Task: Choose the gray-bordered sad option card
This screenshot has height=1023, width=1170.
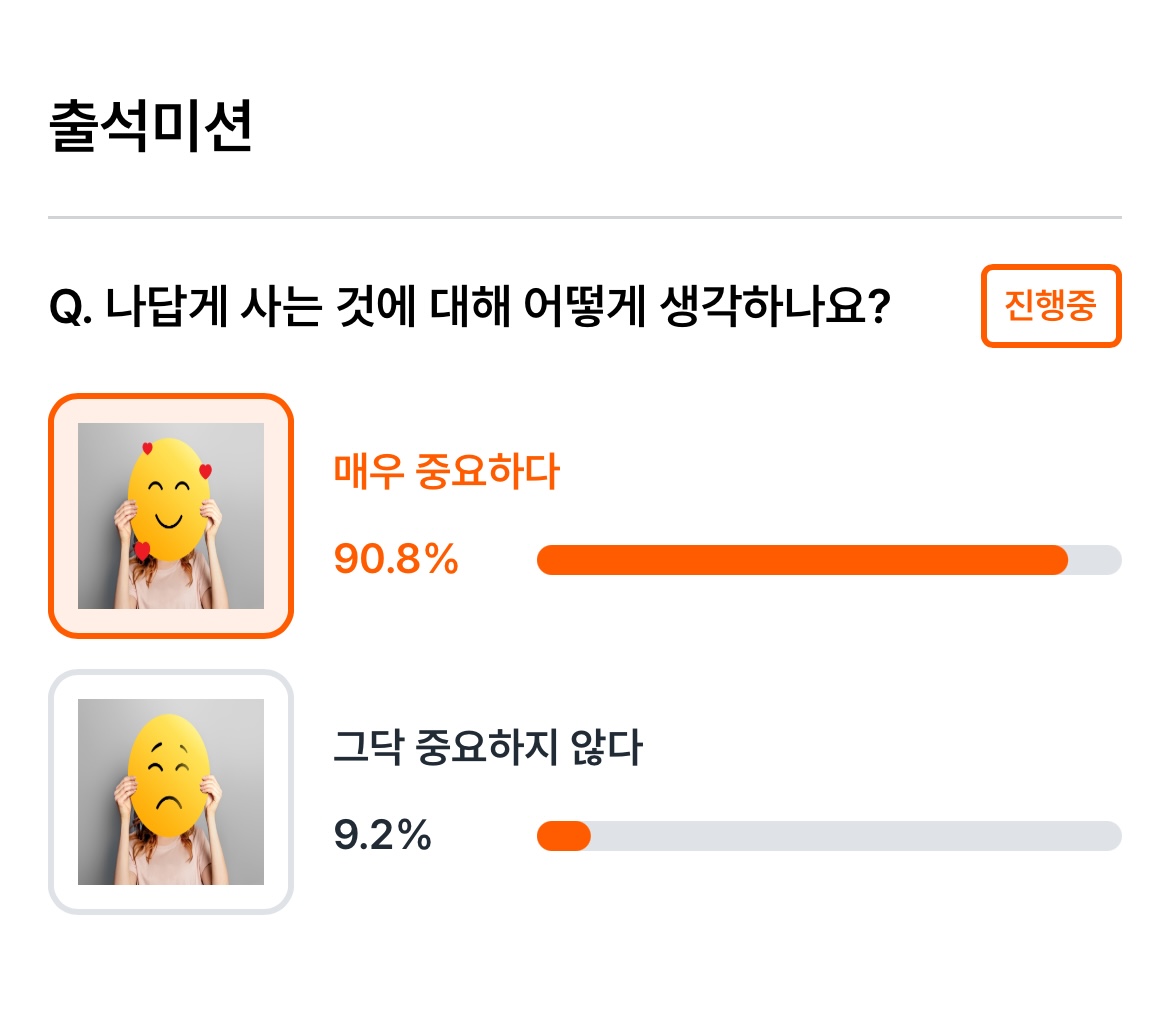Action: [x=171, y=792]
